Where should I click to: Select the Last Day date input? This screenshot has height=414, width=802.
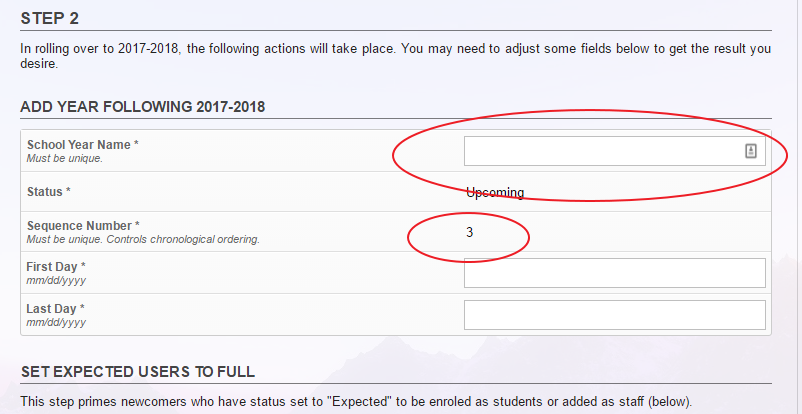(x=614, y=315)
